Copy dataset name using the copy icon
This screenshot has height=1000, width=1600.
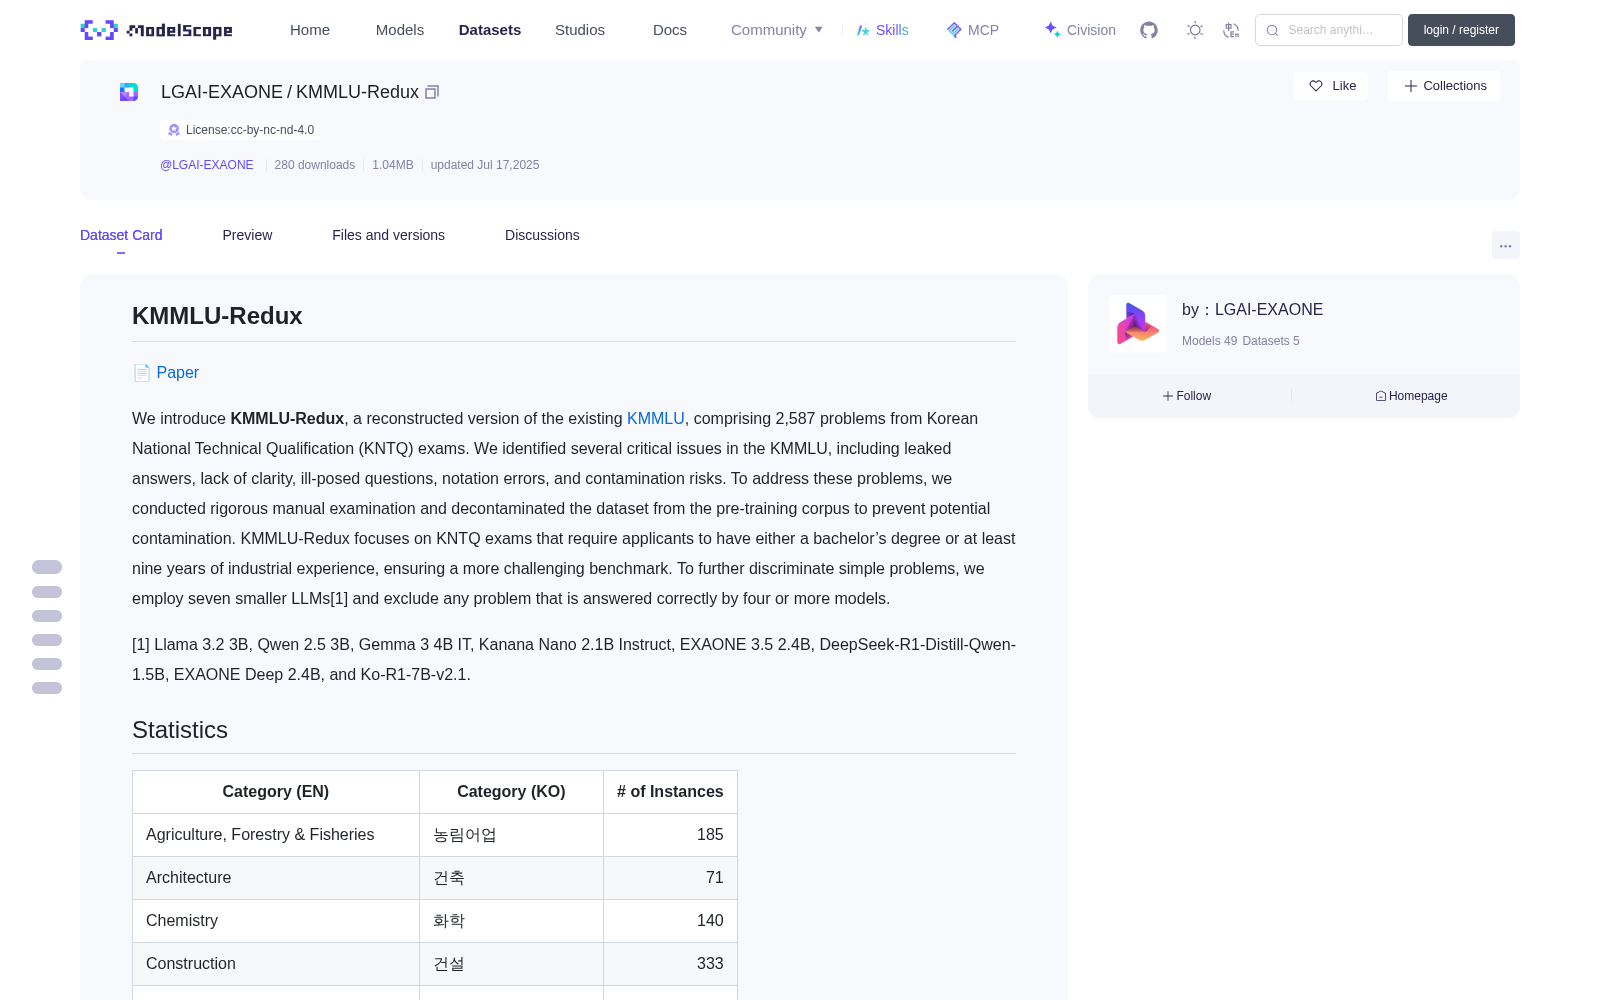point(432,92)
